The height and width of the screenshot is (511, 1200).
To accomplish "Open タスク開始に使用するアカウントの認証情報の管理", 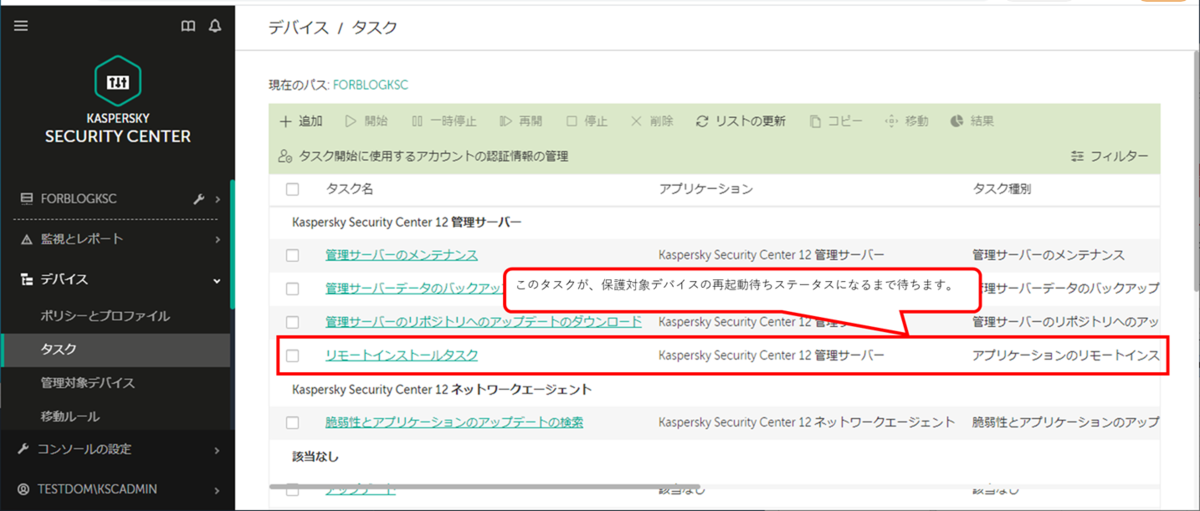I will pos(424,157).
